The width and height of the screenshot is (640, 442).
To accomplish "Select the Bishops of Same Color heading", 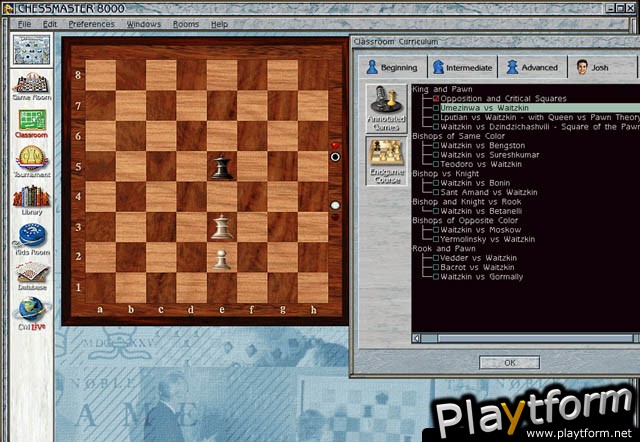I will (x=458, y=136).
